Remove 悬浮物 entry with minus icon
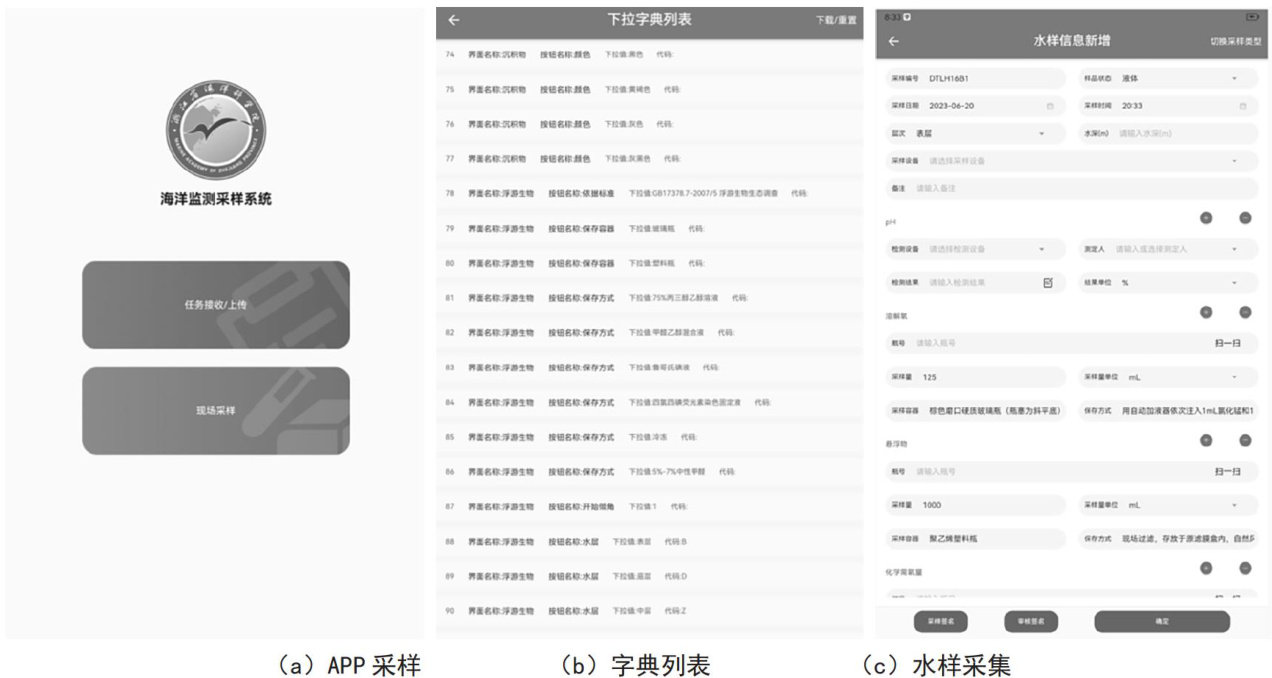 [x=1245, y=440]
